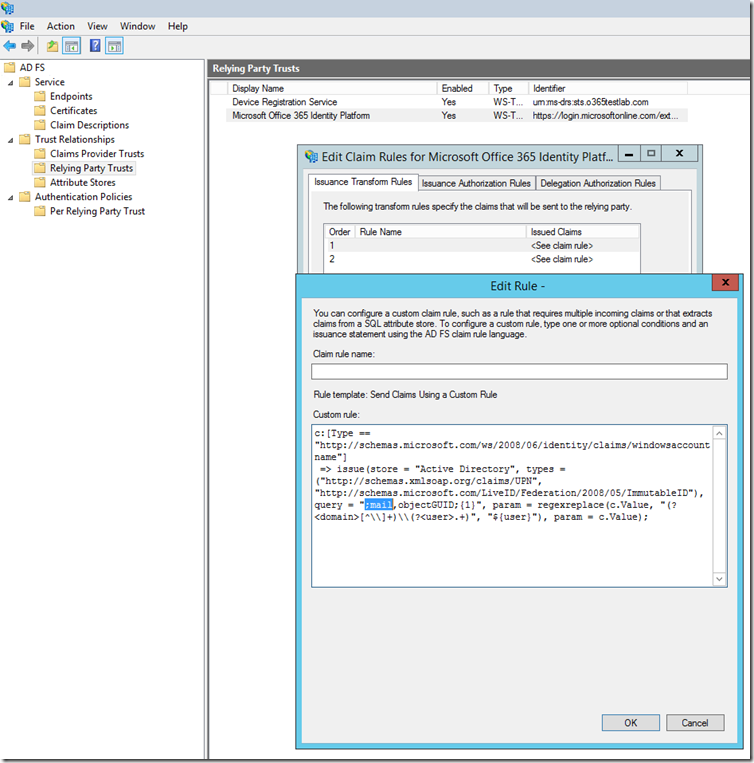Screen dimensions: 754x763
Task: Open the View menu
Action: pos(97,26)
